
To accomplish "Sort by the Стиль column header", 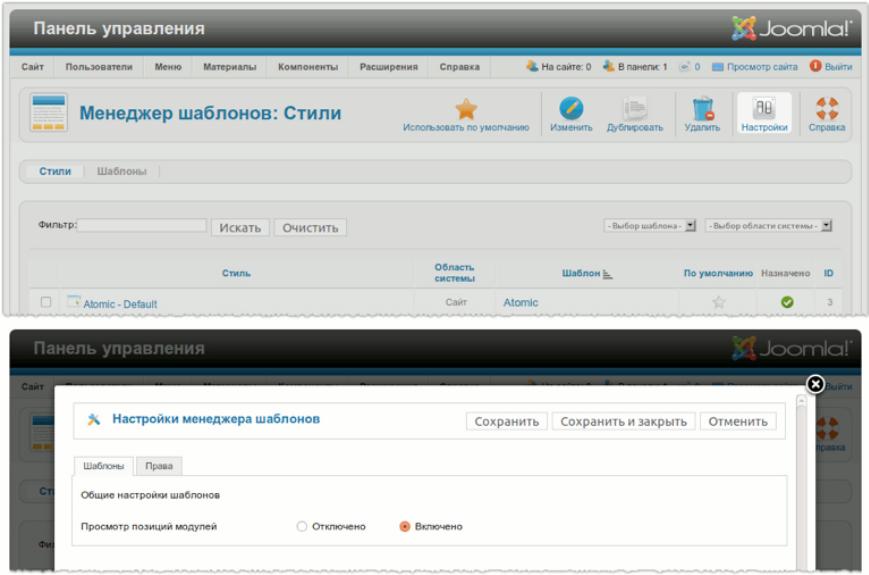I will [236, 273].
